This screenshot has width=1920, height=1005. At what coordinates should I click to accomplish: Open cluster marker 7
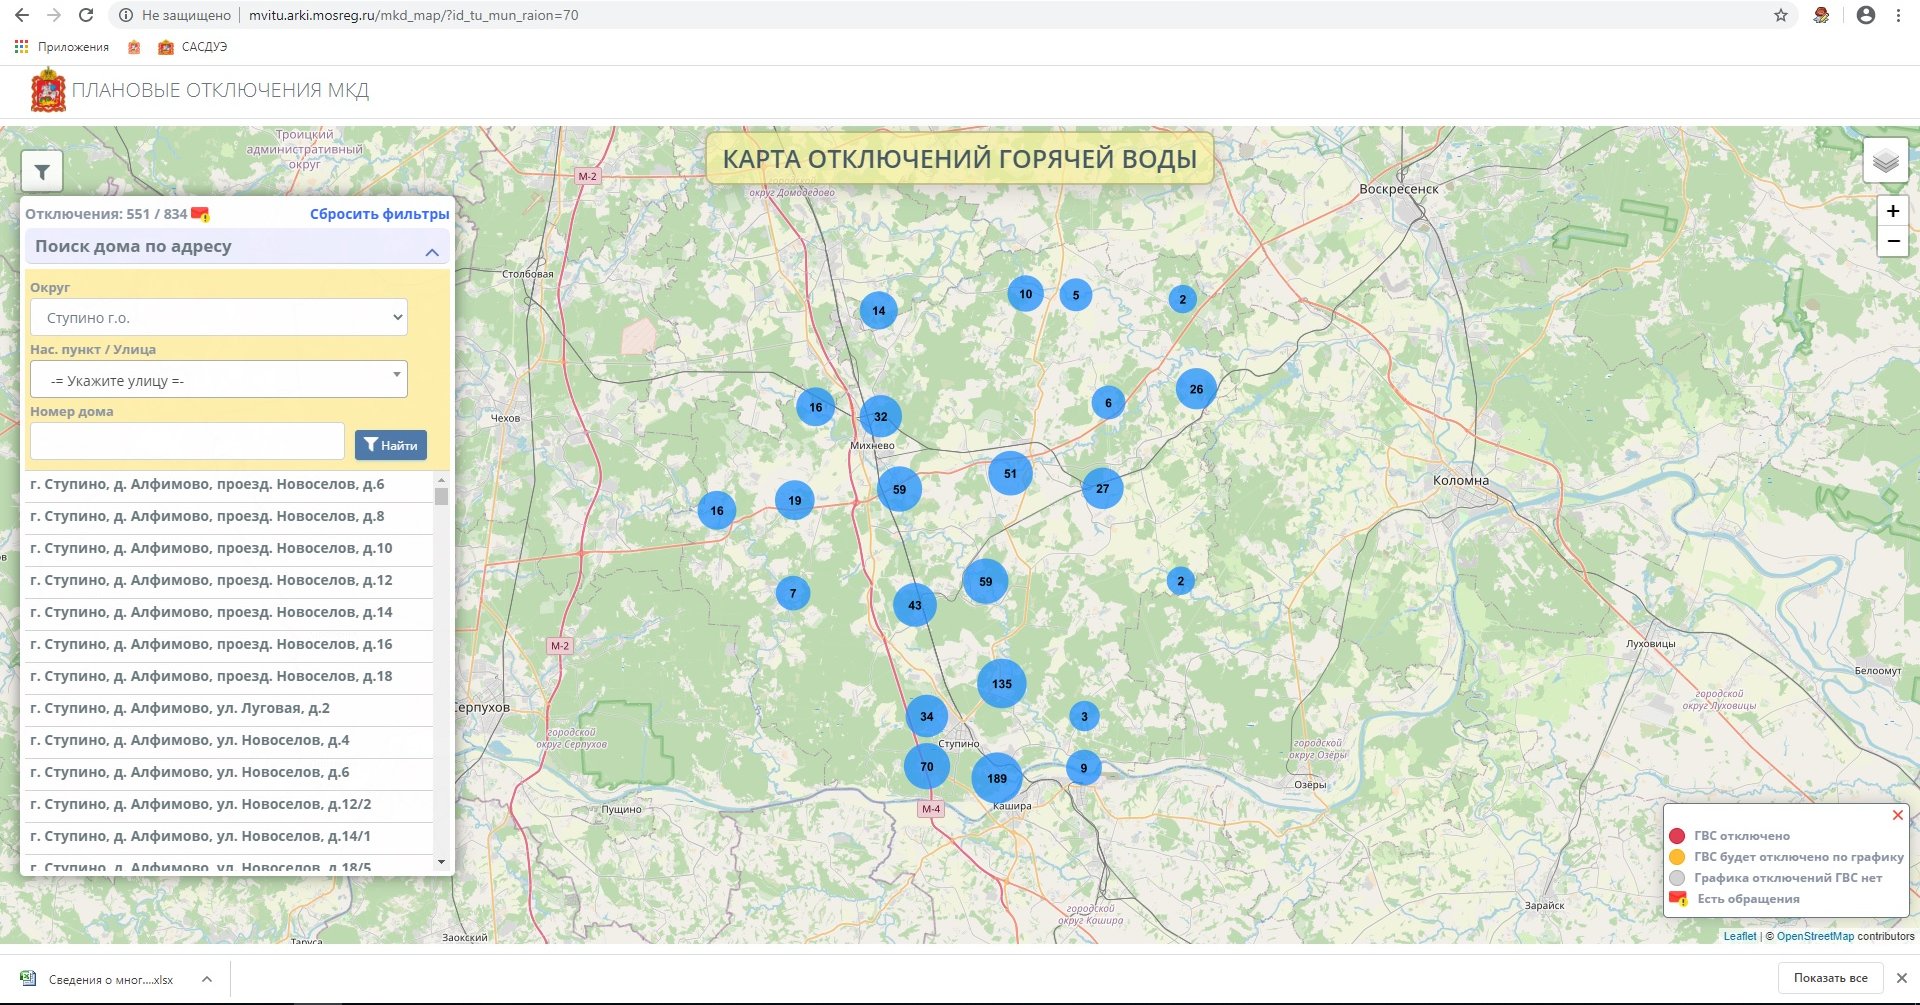(793, 593)
